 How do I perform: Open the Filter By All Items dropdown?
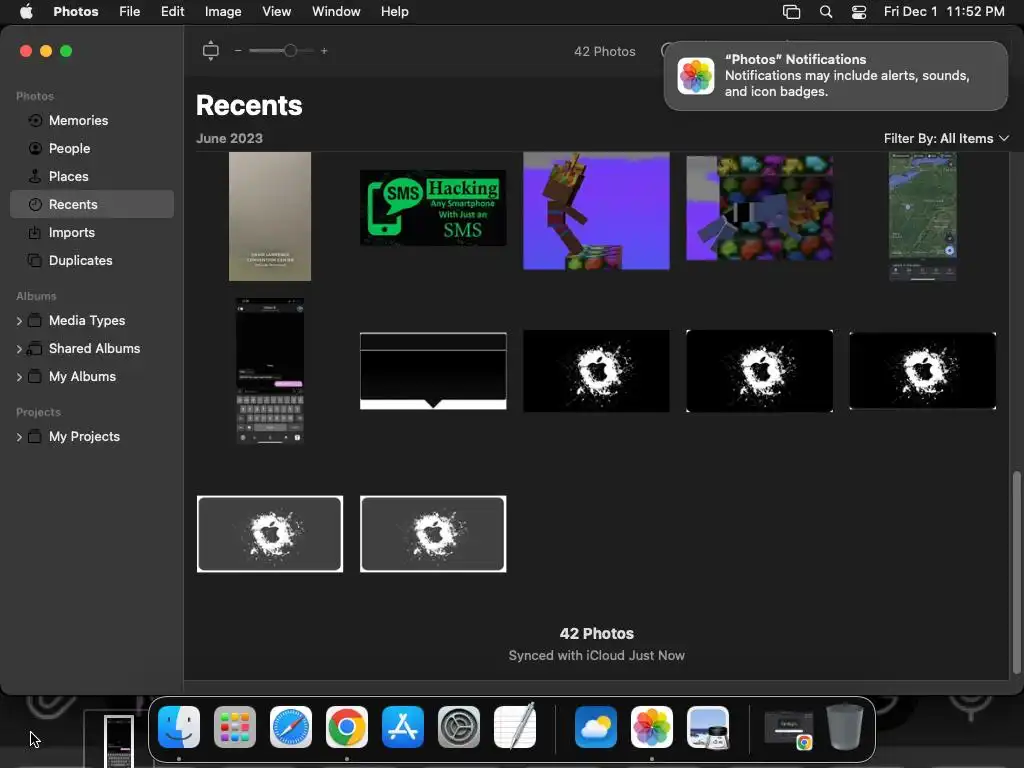(x=946, y=138)
